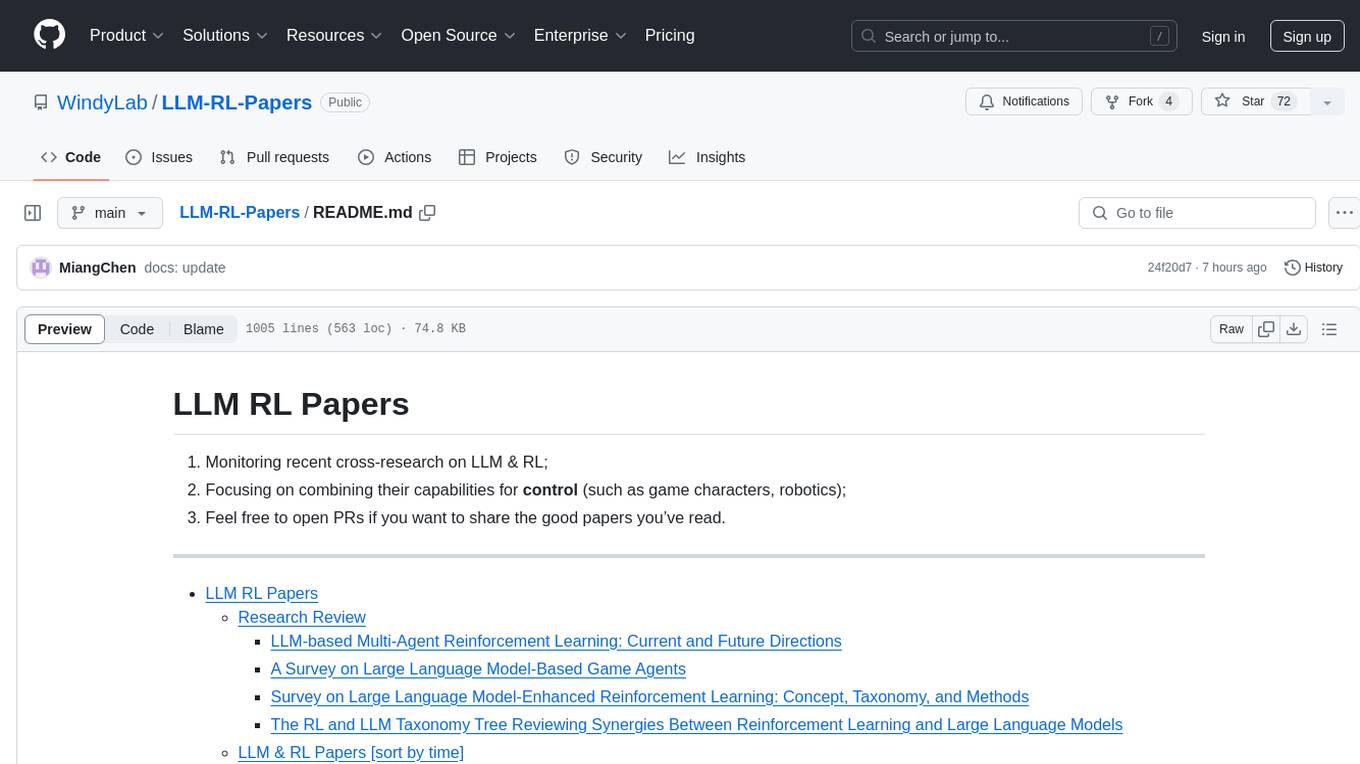Switch to the Code tab
The image size is (1360, 764).
(x=71, y=157)
